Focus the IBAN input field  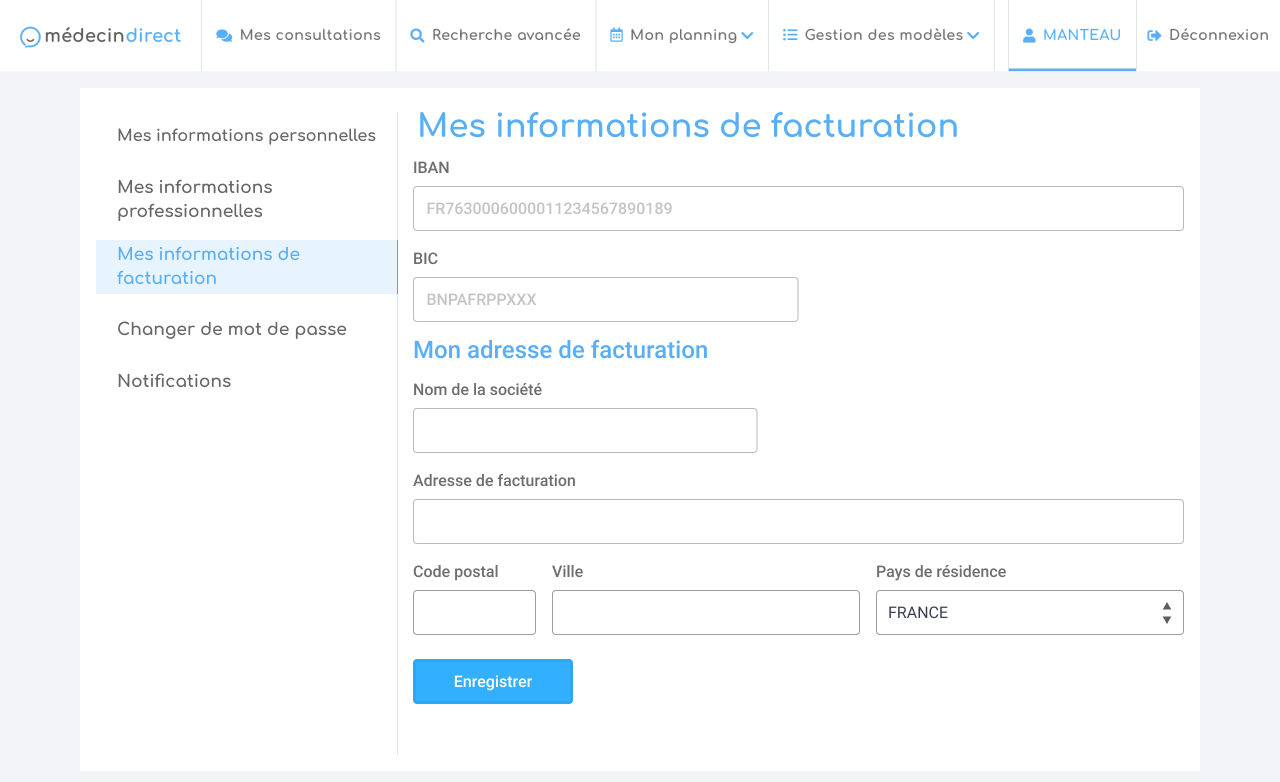click(x=798, y=208)
